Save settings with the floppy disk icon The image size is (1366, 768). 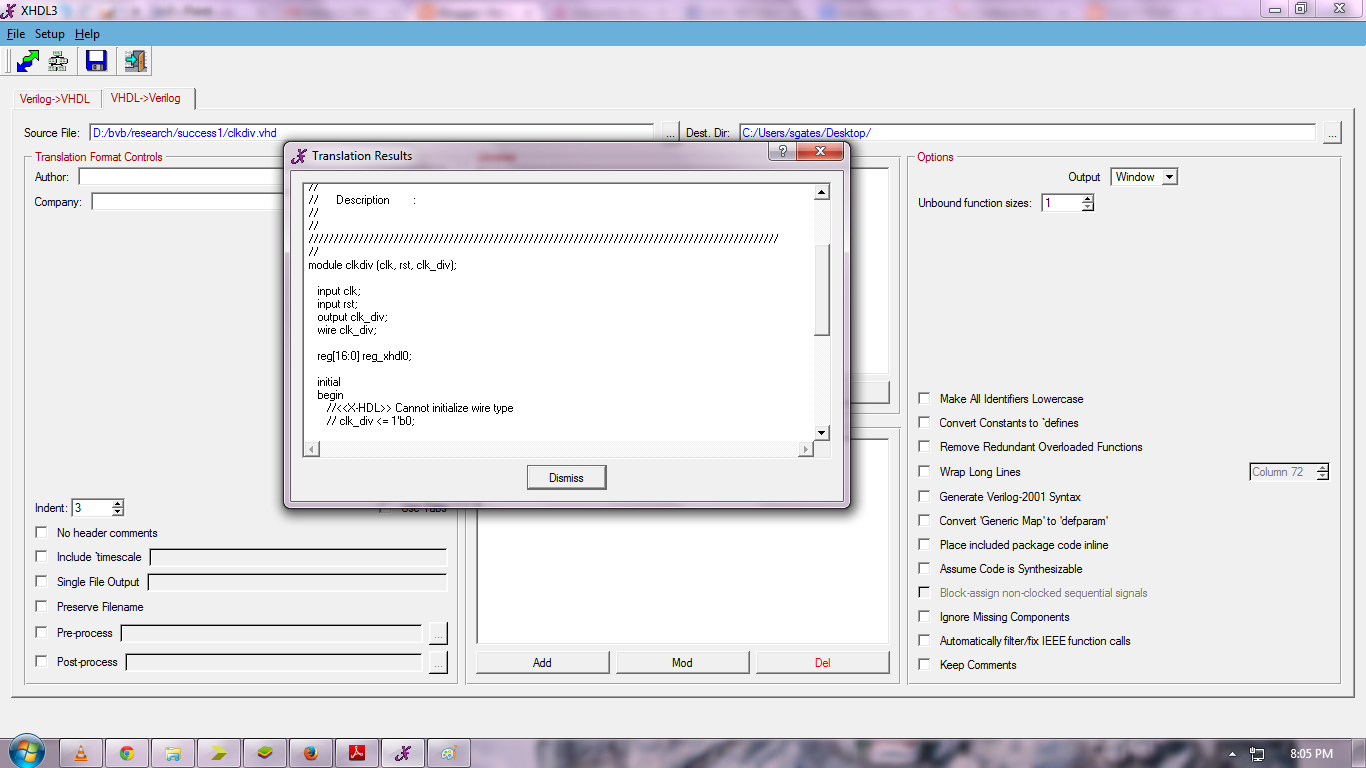[96, 61]
